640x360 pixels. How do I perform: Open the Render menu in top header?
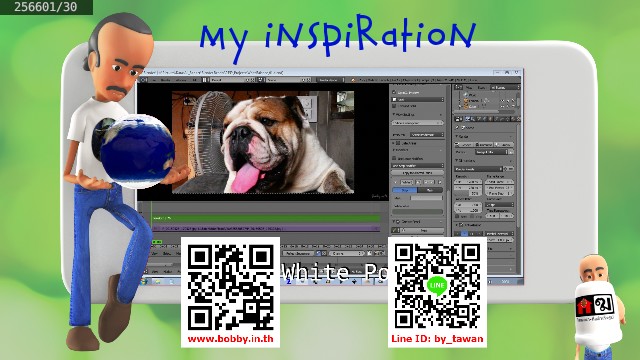pos(166,80)
